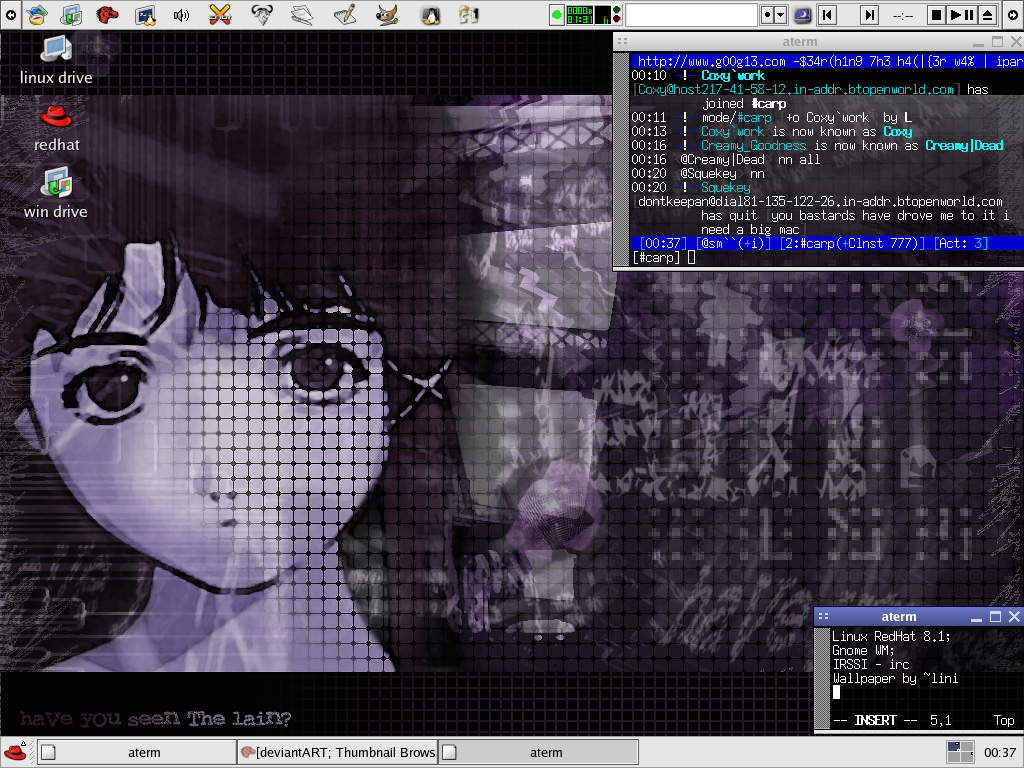Click the irssi aterm window title bar
Viewport: 1024px width, 768px height.
click(799, 42)
